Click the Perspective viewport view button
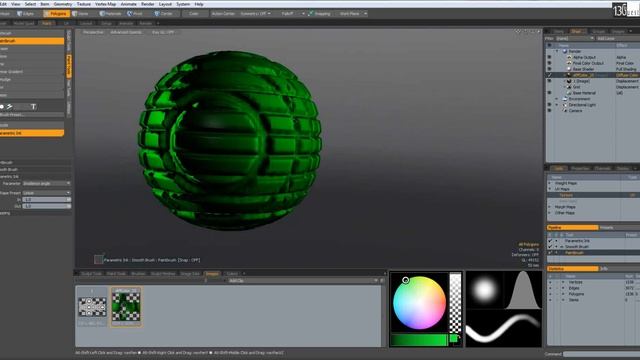 (93, 32)
